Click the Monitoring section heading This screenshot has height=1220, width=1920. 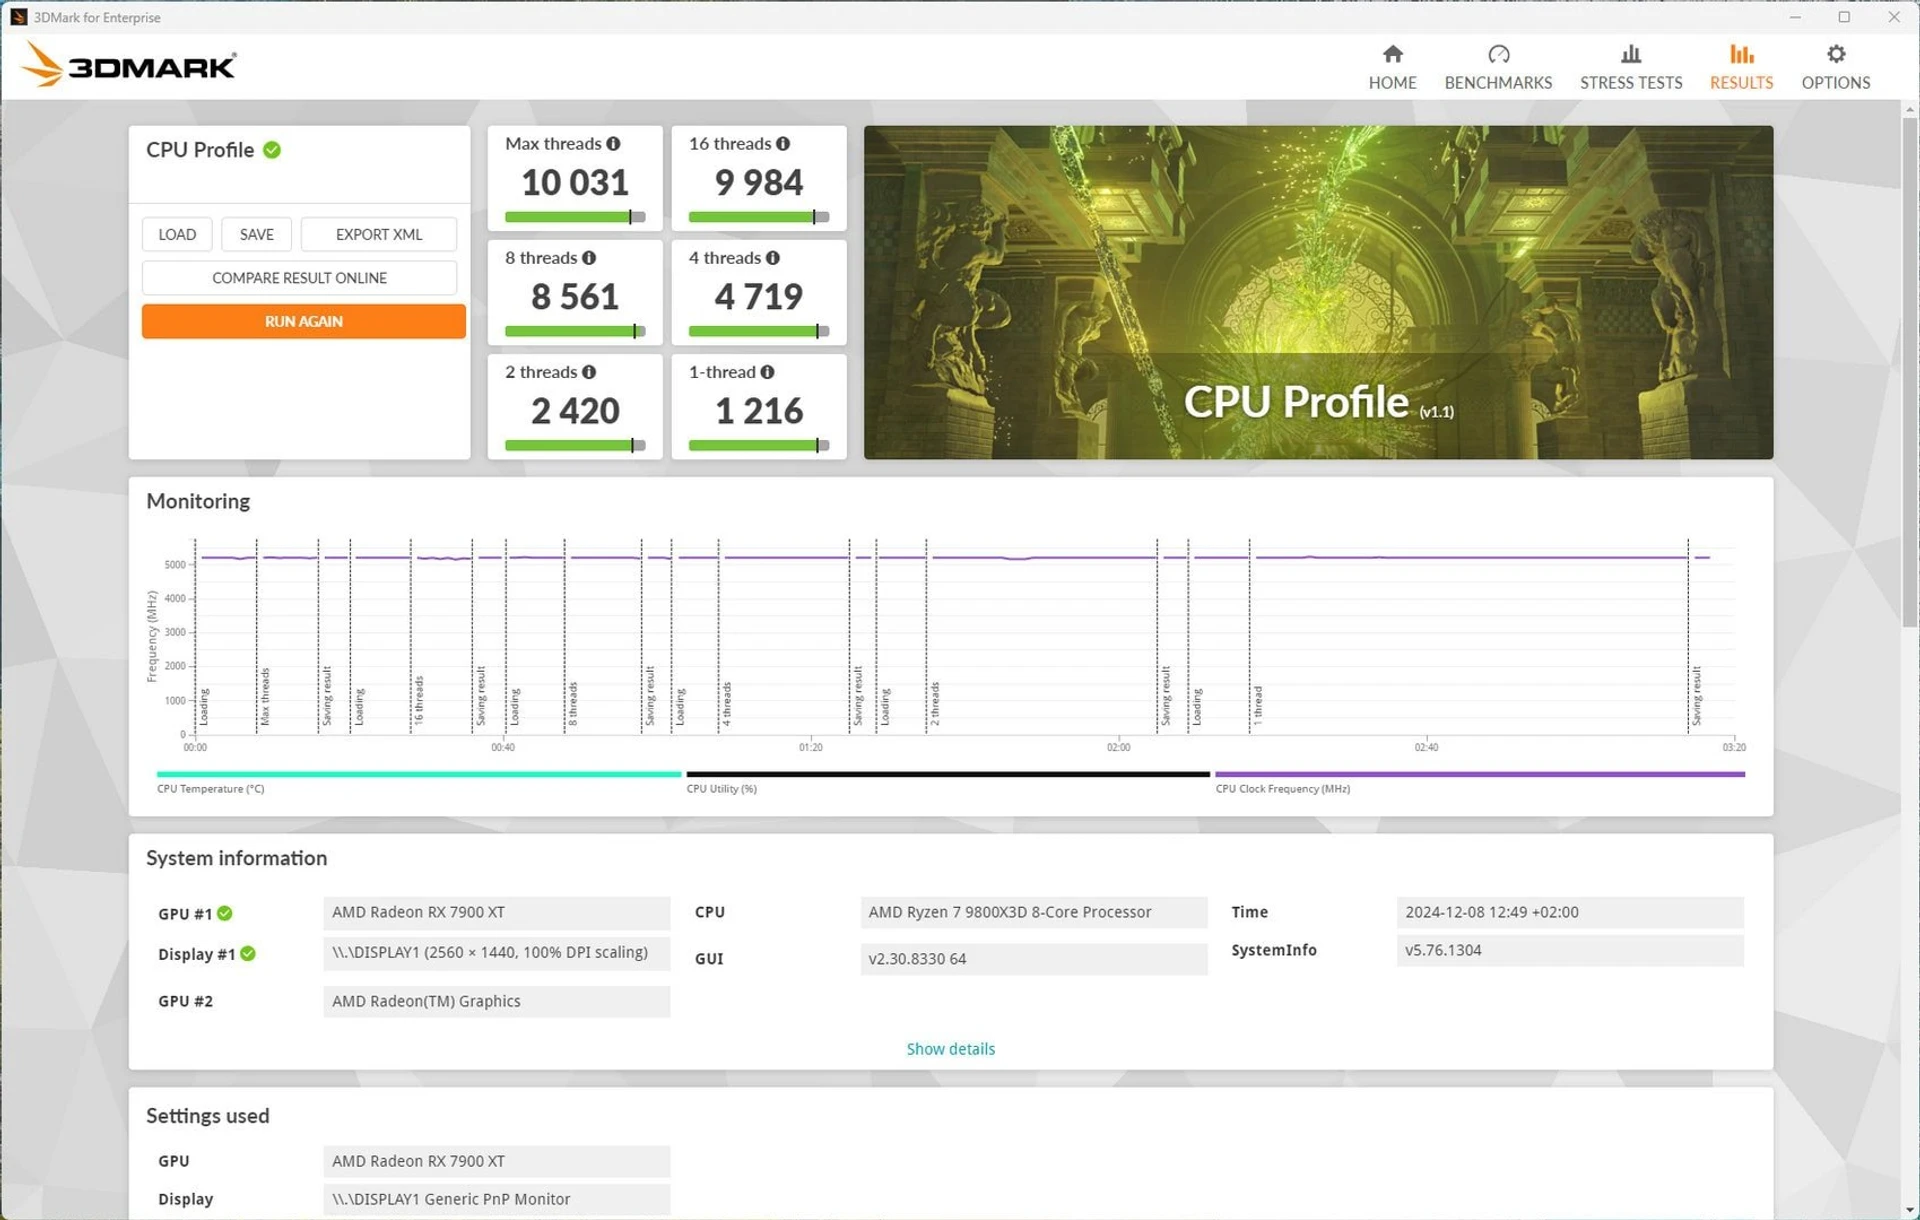tap(198, 501)
